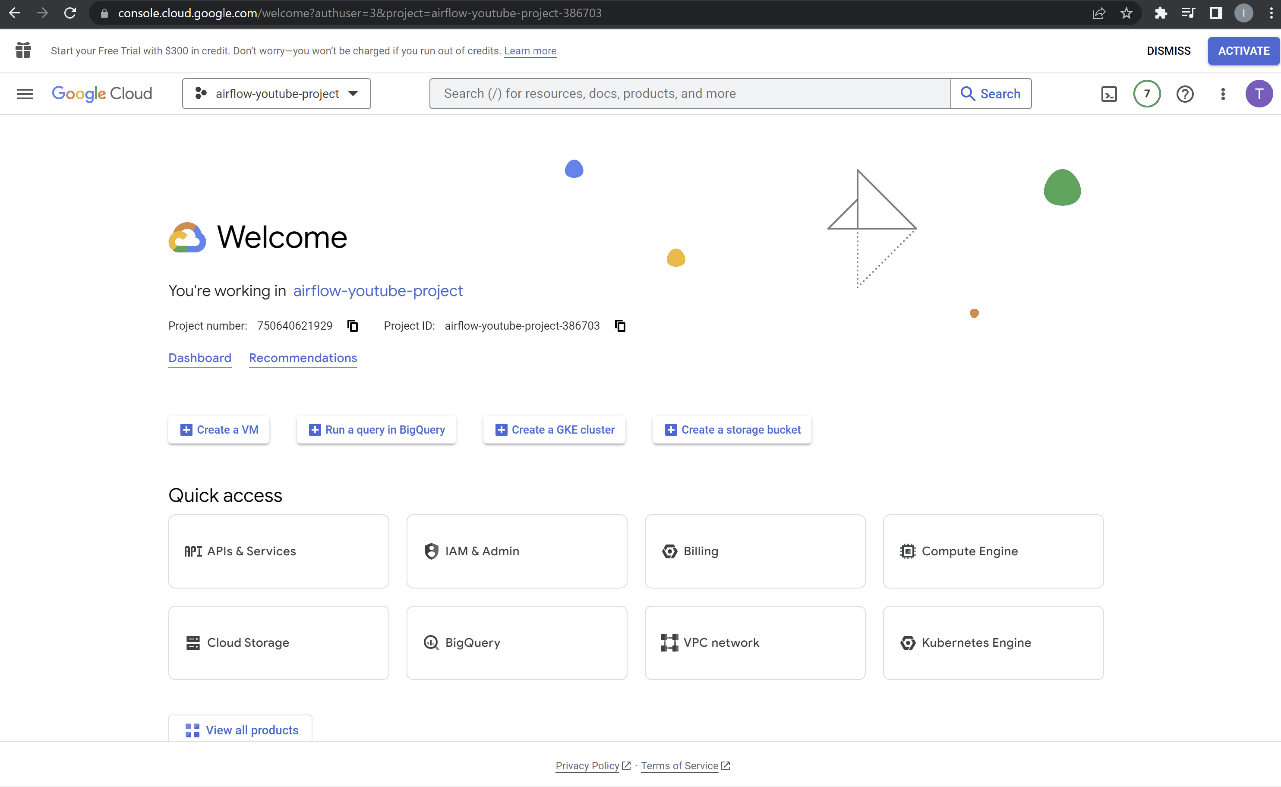The width and height of the screenshot is (1281, 787).
Task: Follow the Learn more link
Action: 530,51
